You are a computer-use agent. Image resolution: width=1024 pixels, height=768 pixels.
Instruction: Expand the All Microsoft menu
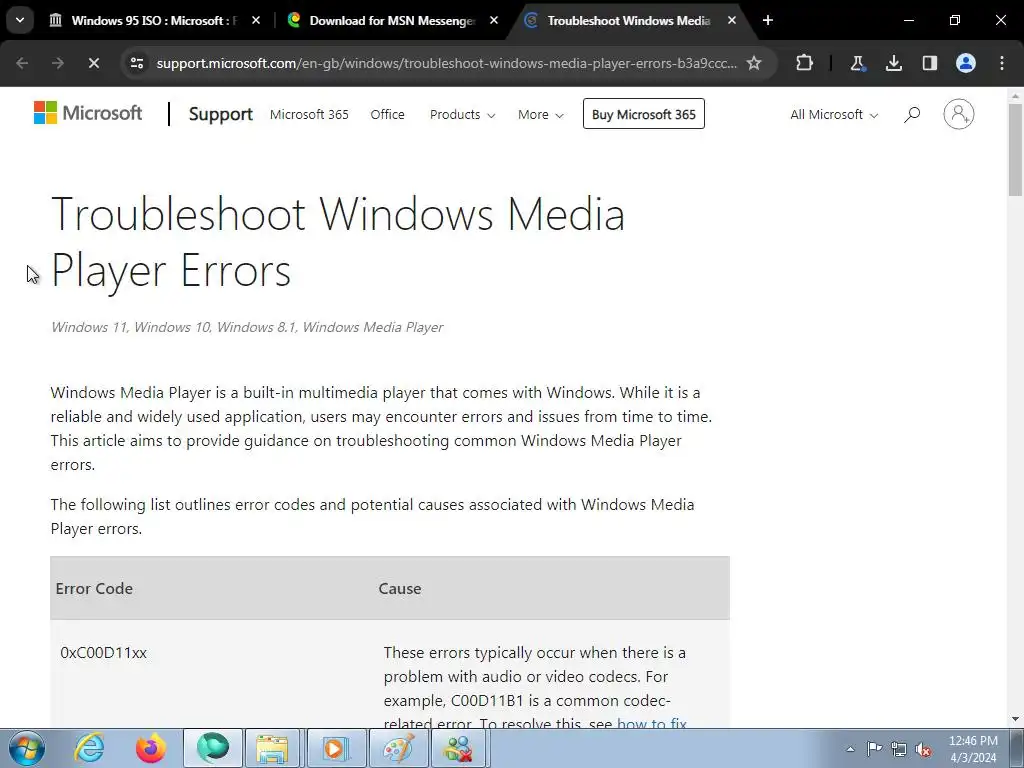pyautogui.click(x=834, y=114)
